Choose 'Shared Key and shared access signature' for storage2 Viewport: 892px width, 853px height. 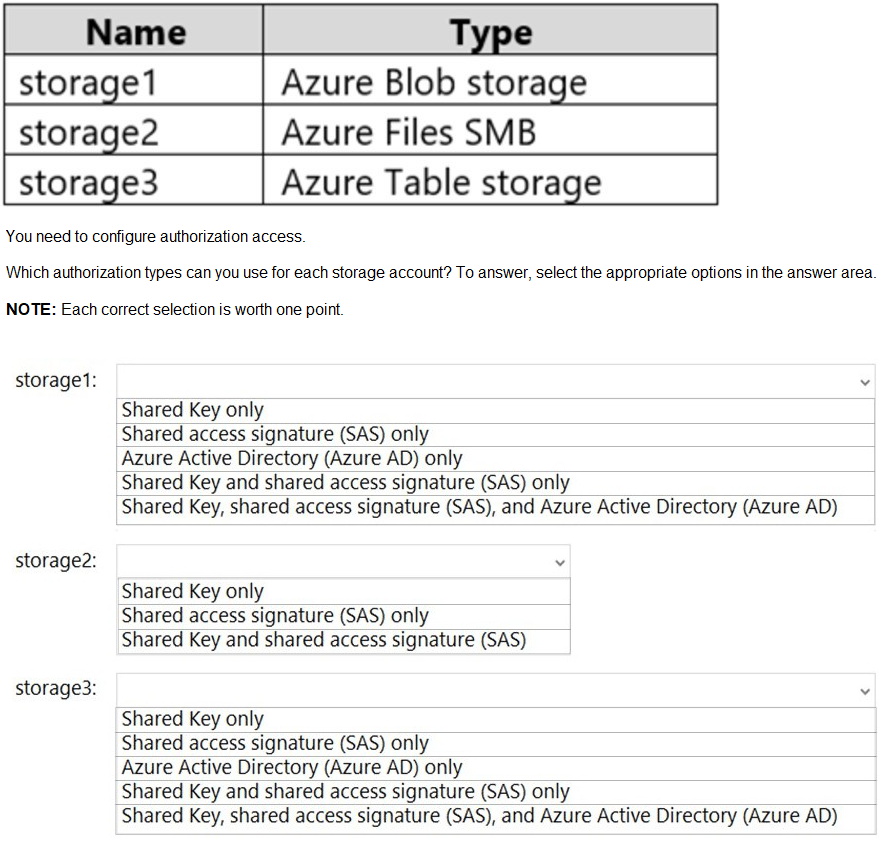coord(324,639)
